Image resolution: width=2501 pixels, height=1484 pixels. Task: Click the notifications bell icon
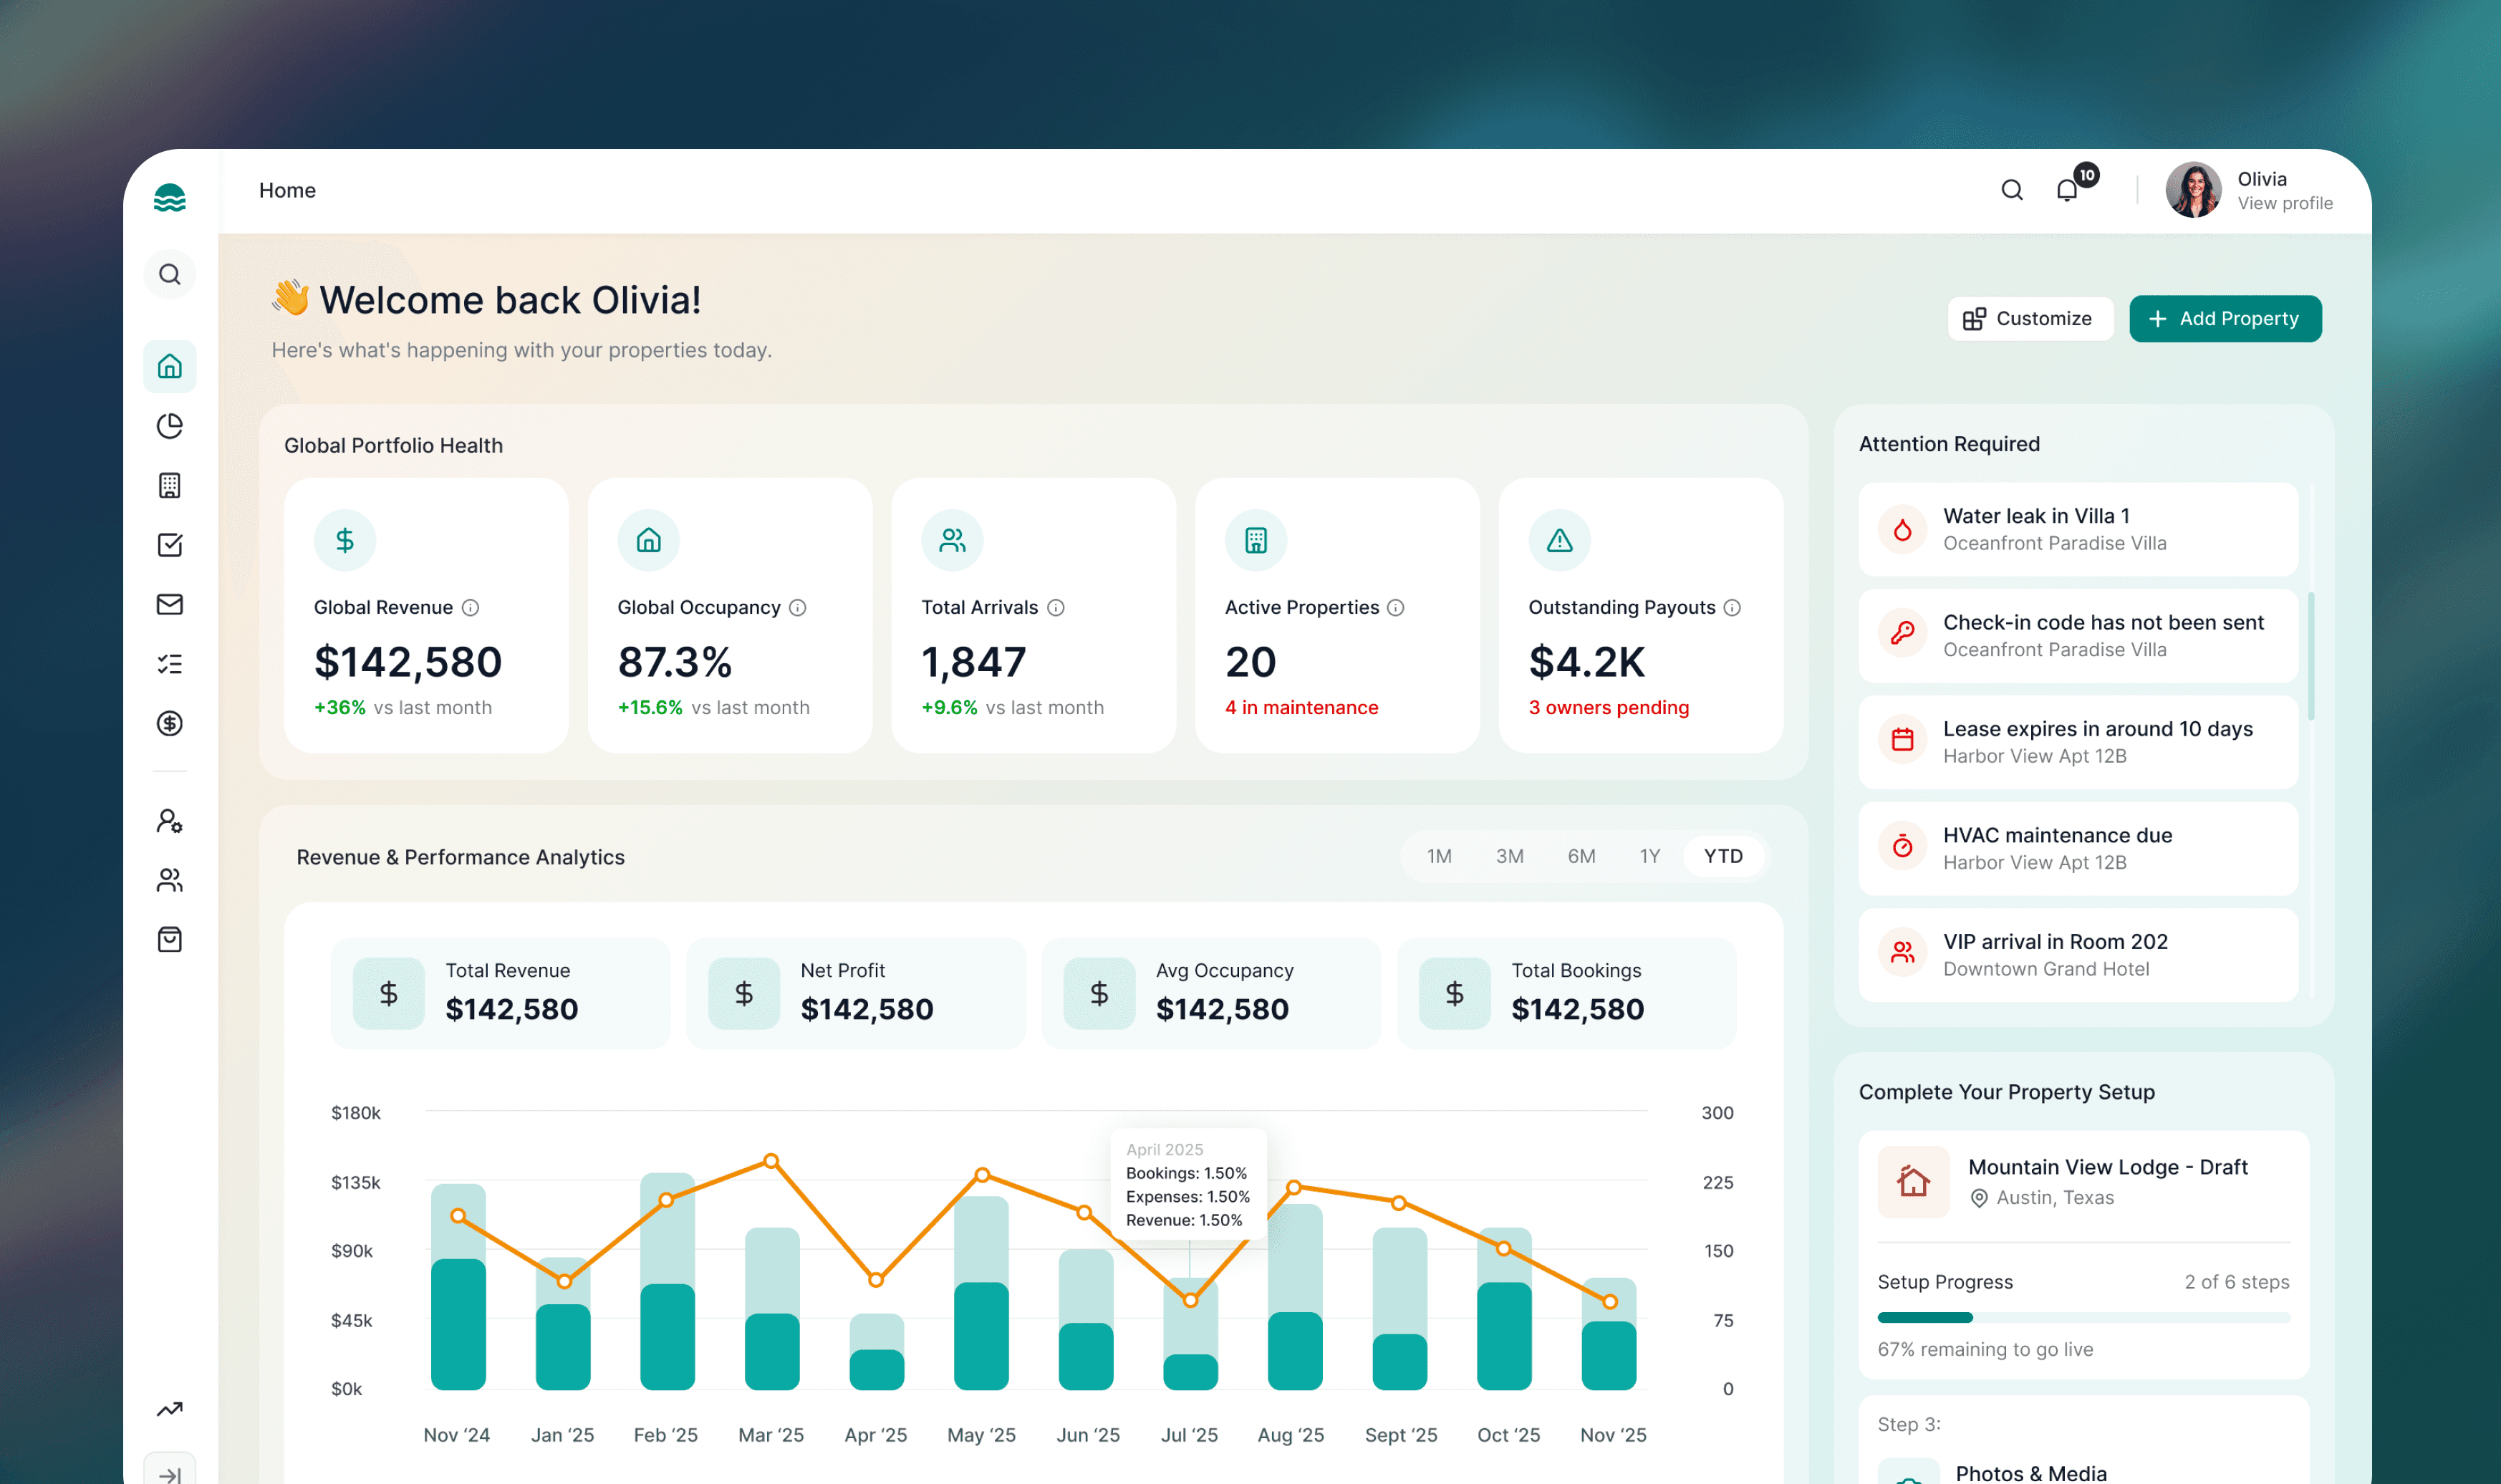coord(2067,190)
